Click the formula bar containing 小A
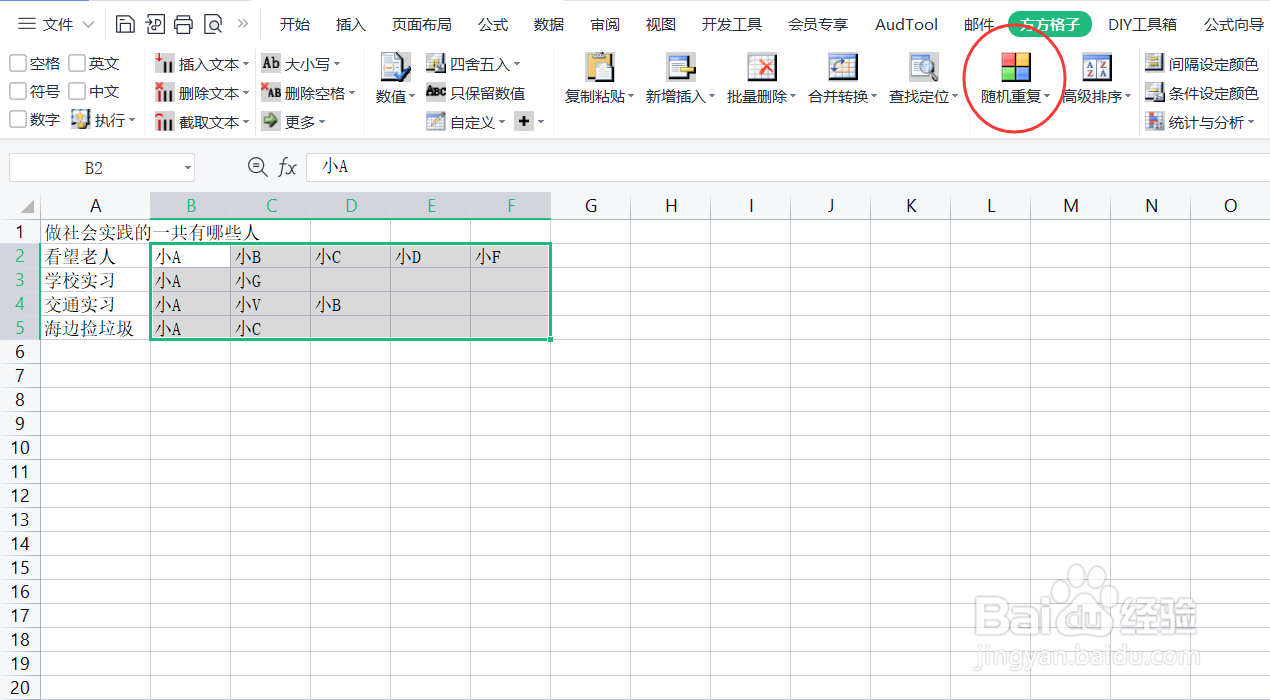This screenshot has height=700, width=1270. click(788, 167)
